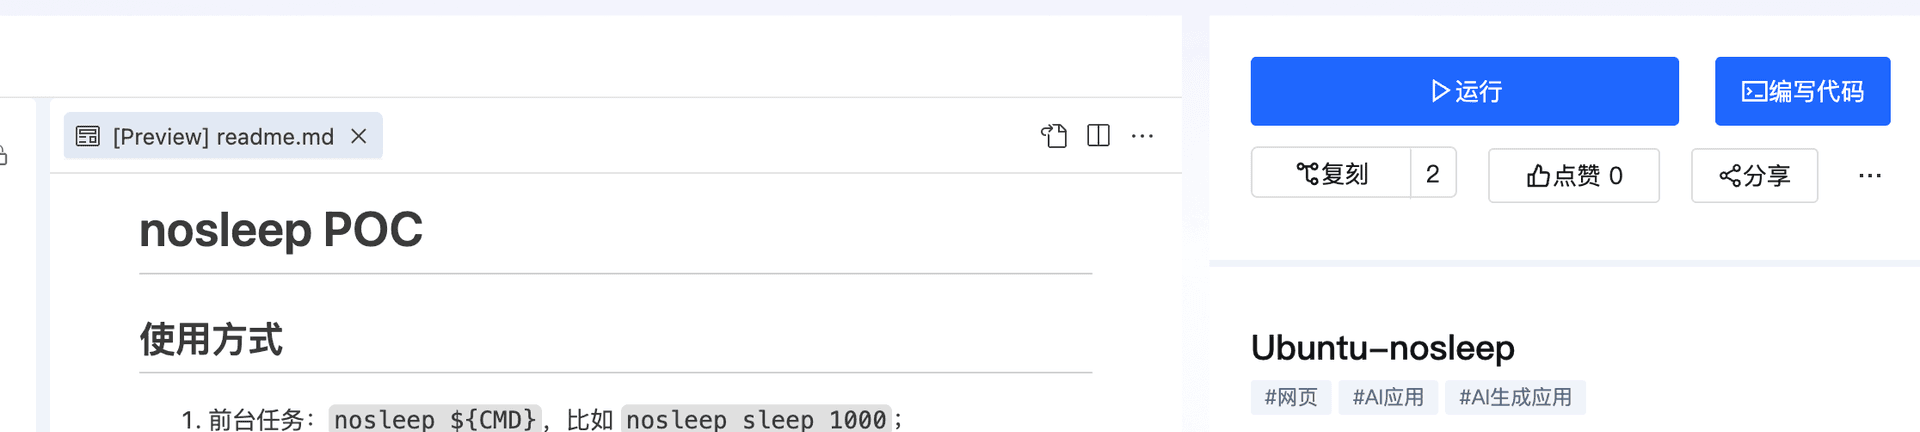Click the open-source-file icon in editor toolbar
1920x432 pixels.
(1054, 136)
